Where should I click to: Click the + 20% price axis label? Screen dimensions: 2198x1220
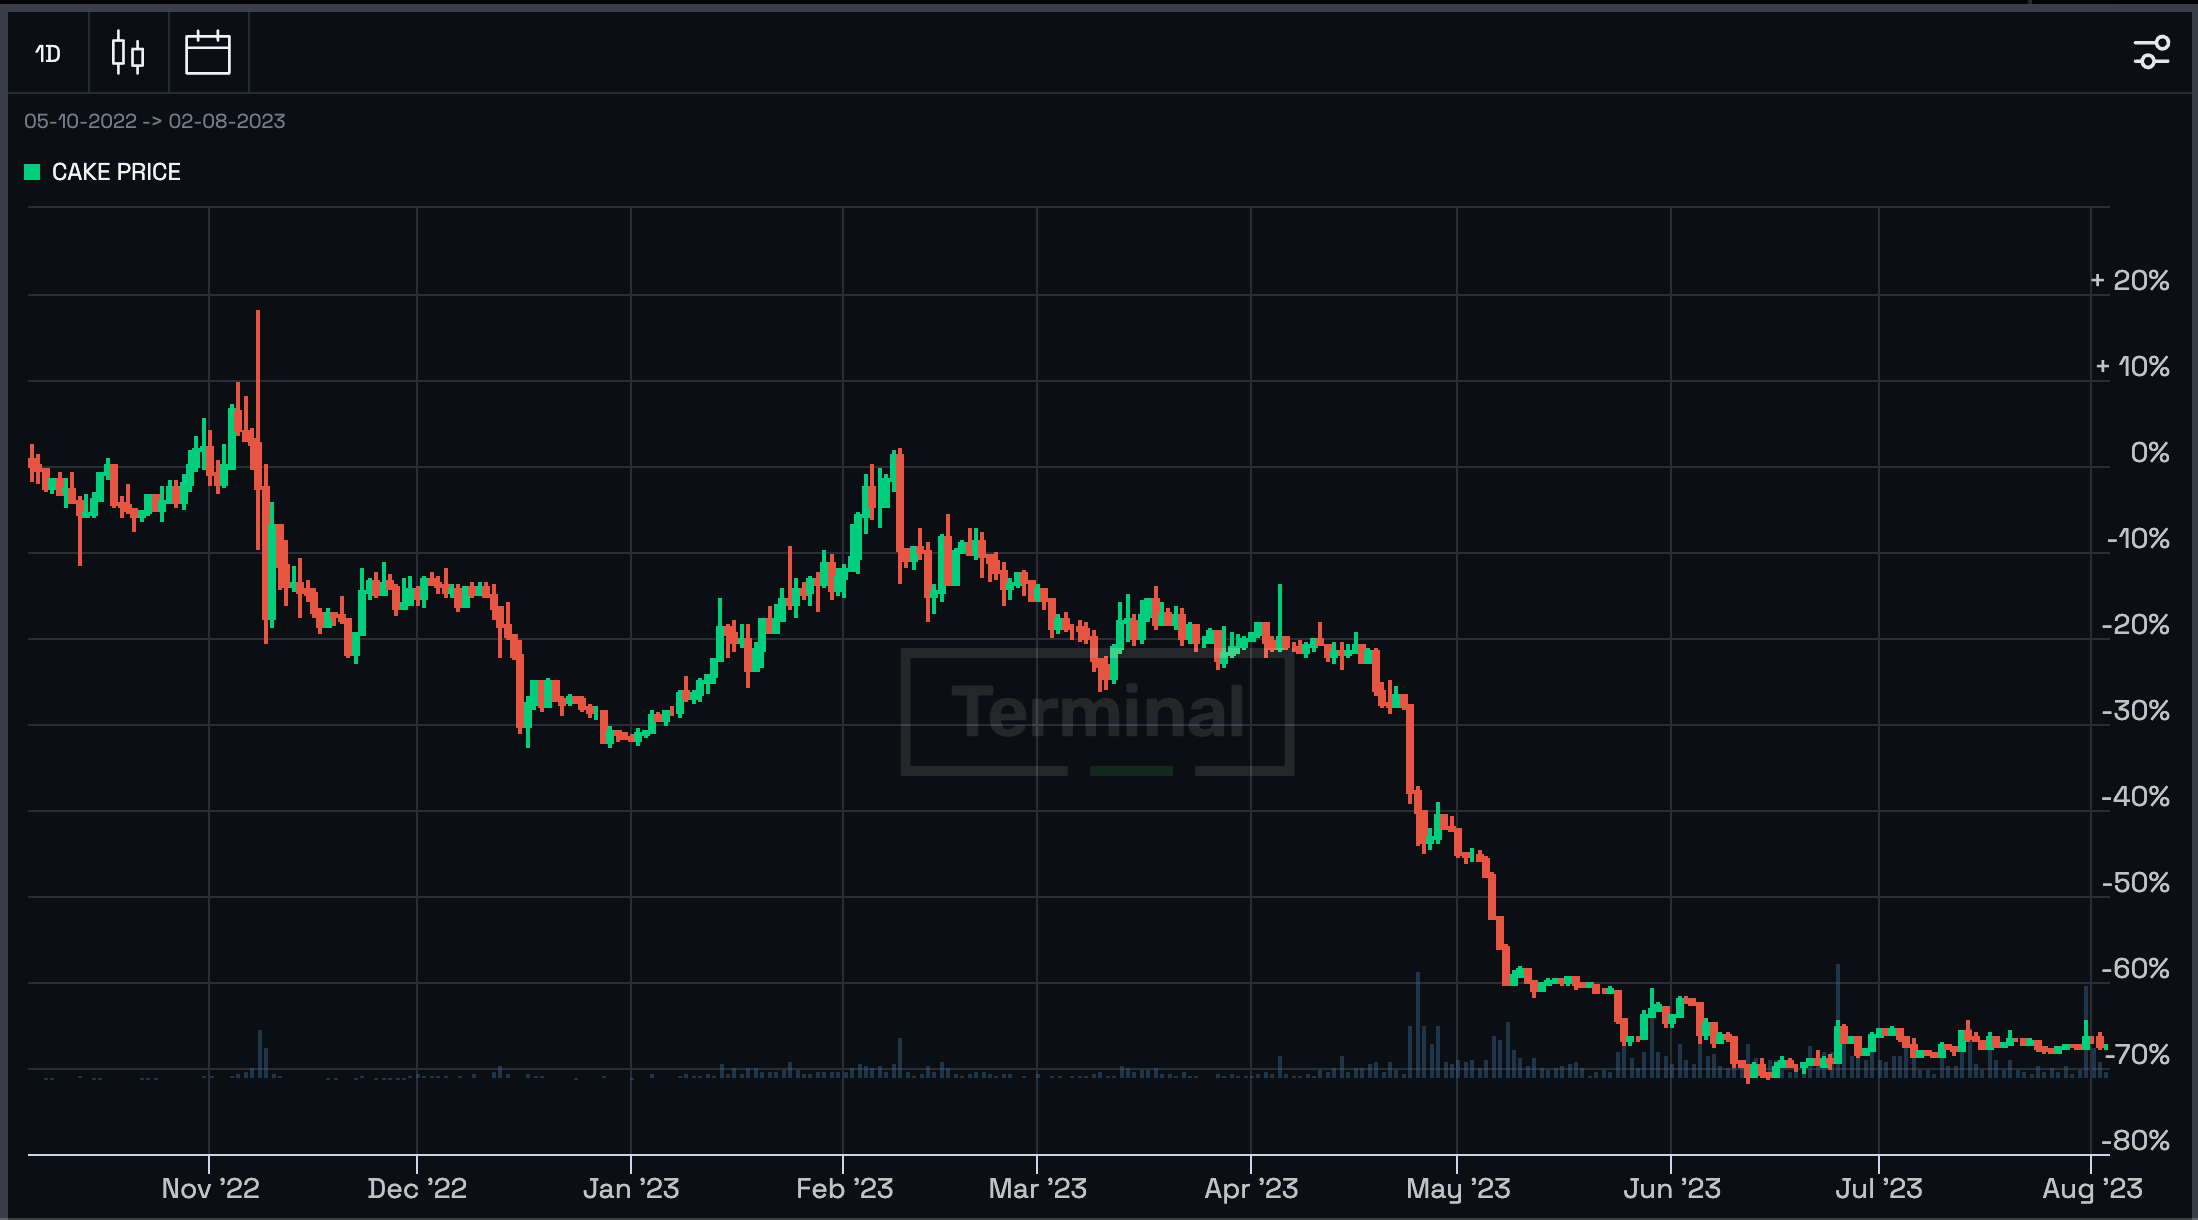(x=2130, y=281)
